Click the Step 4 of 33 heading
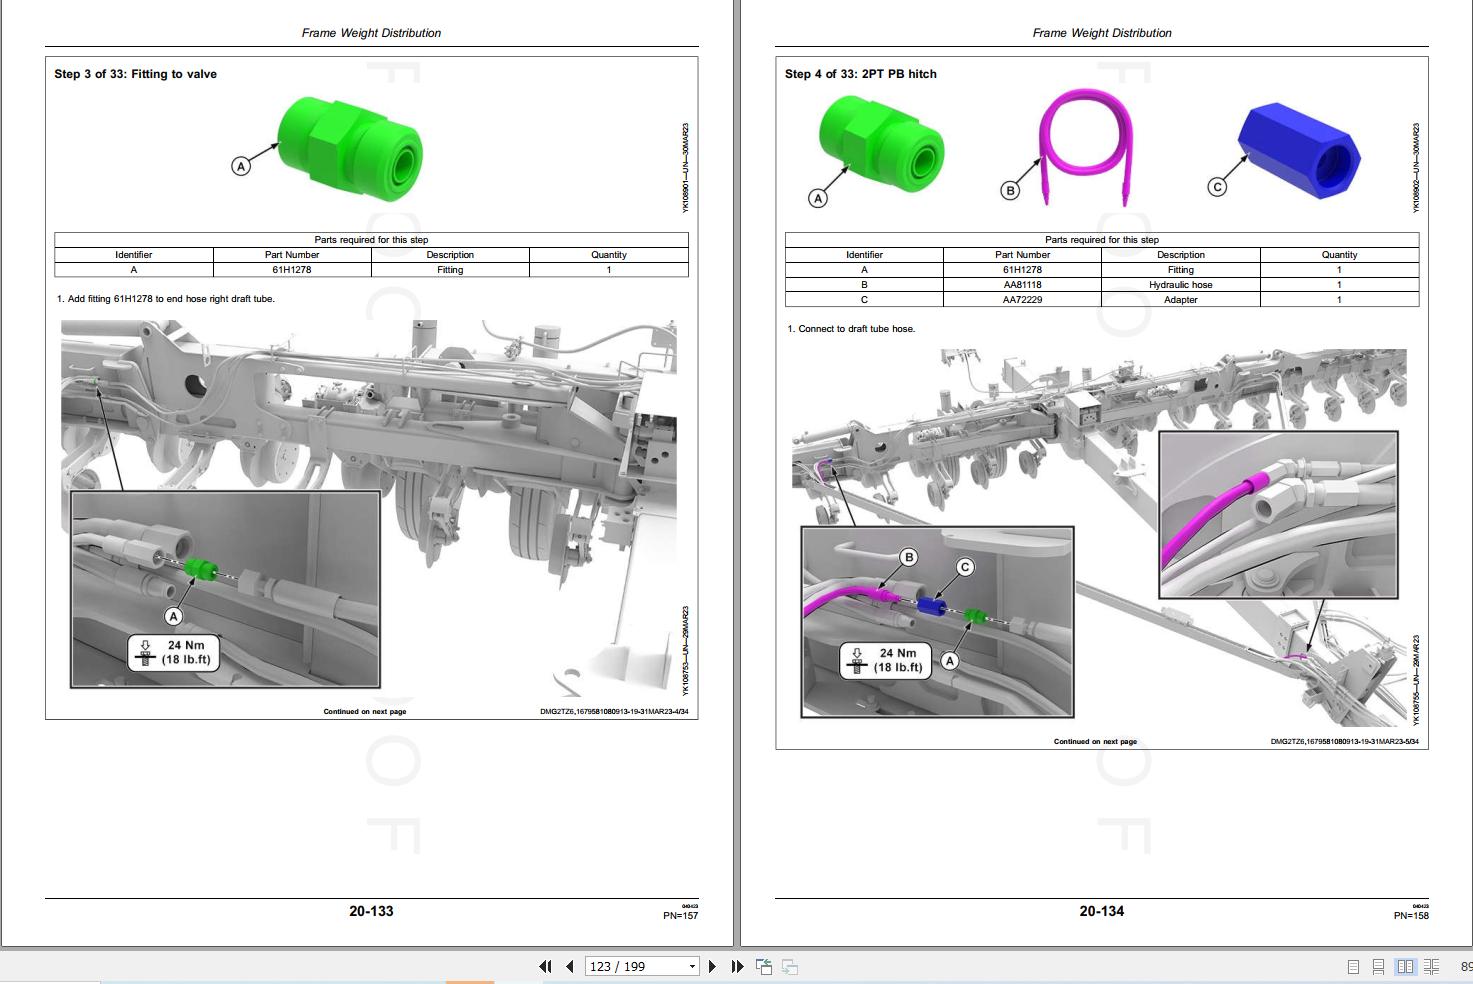This screenshot has width=1473, height=984. pos(860,74)
